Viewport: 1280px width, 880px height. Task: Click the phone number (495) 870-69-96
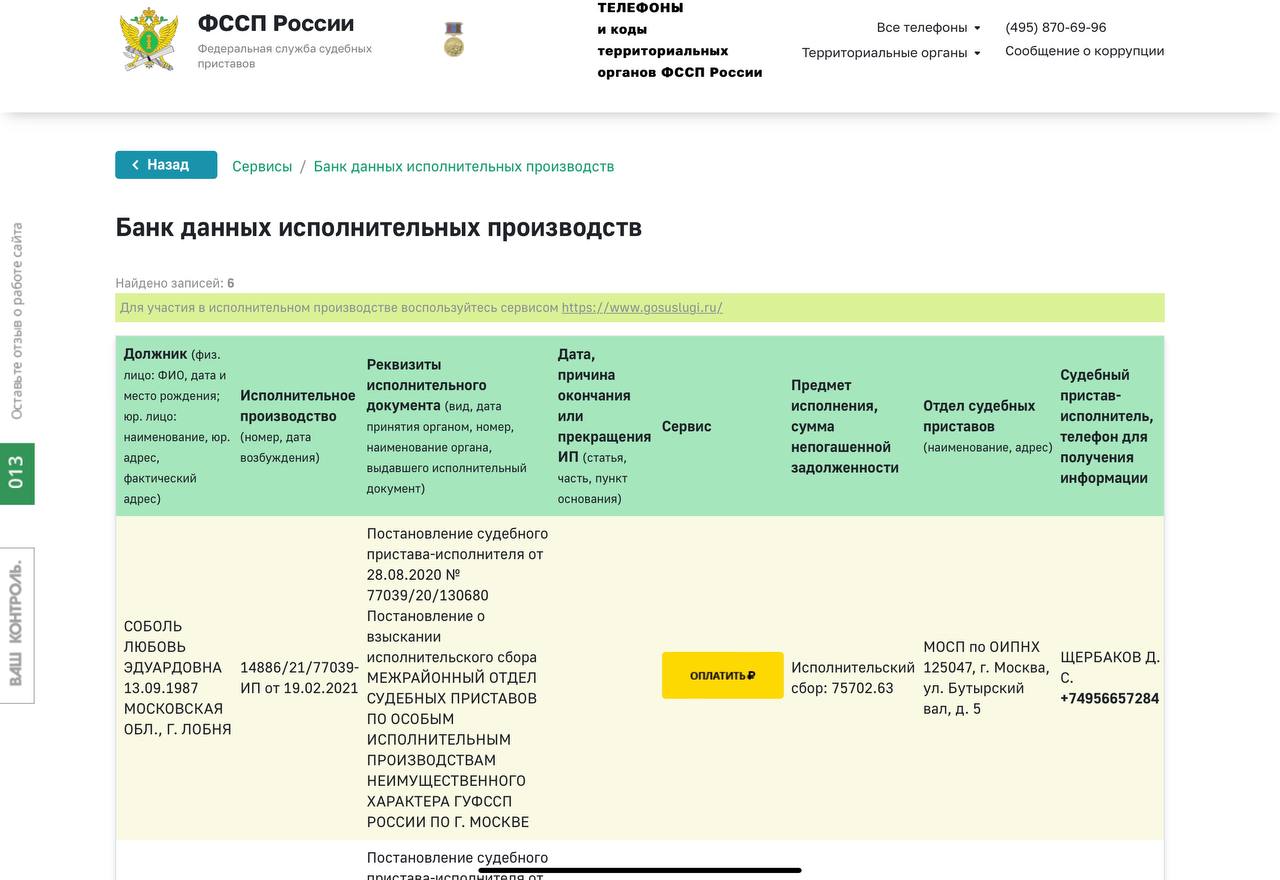tap(1056, 27)
